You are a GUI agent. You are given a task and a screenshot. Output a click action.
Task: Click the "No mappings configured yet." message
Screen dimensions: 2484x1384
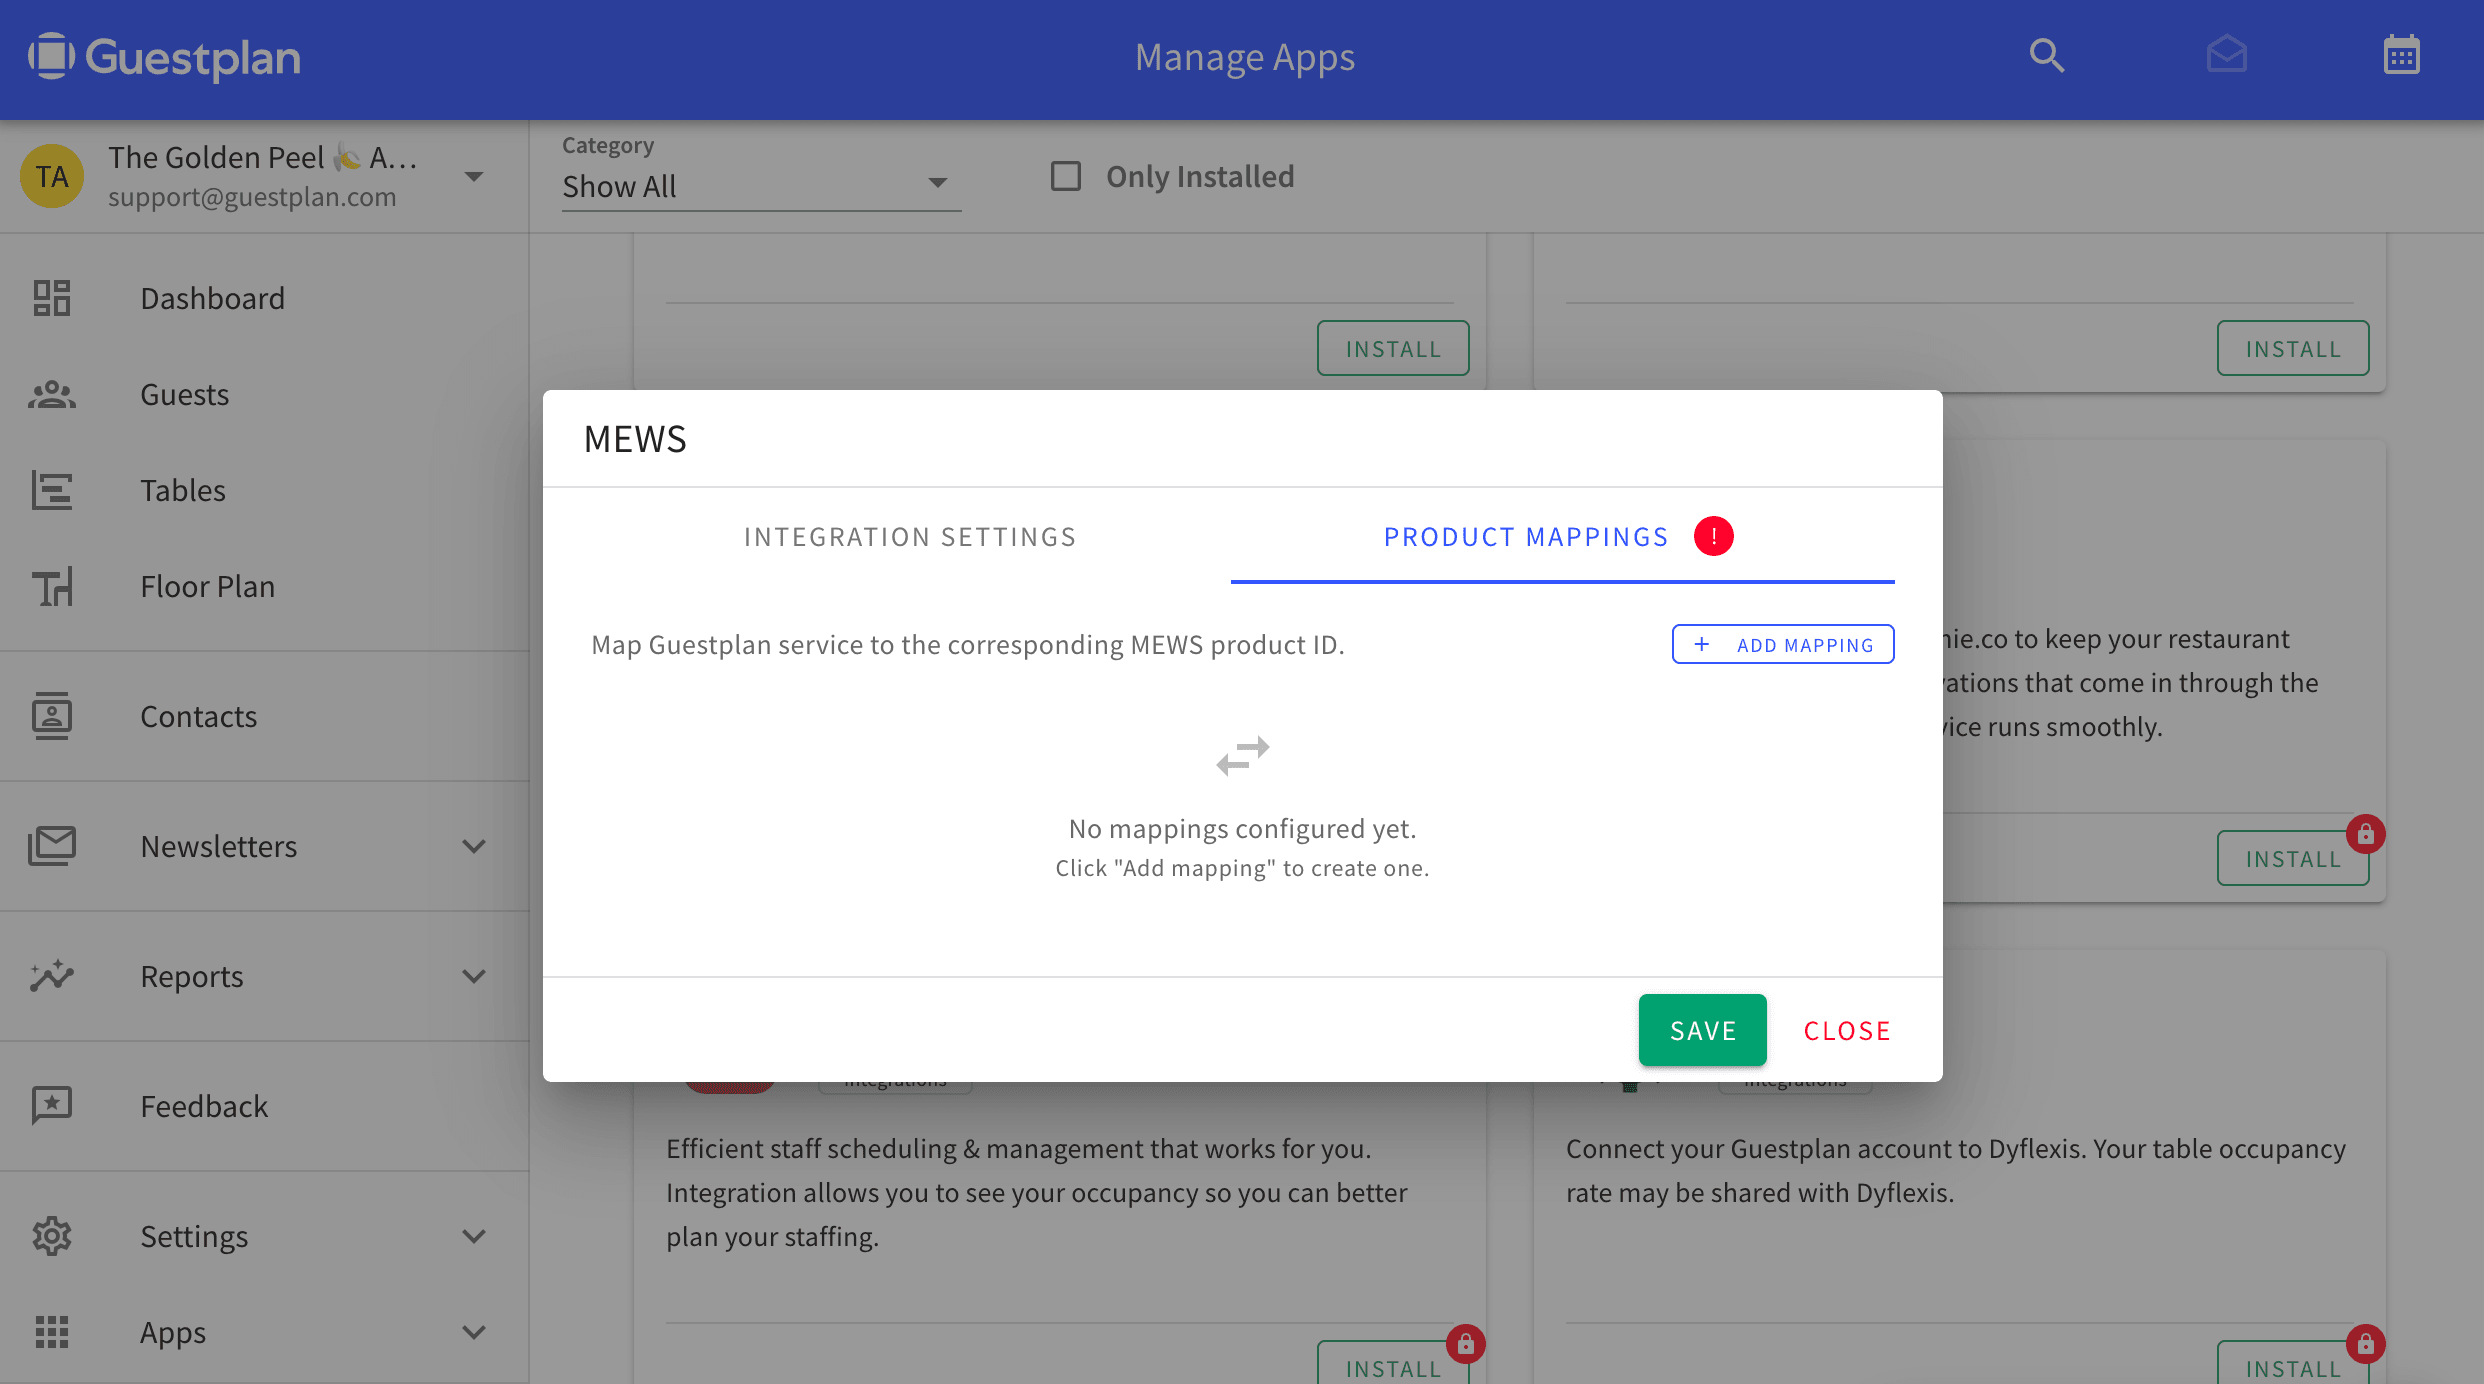point(1243,828)
